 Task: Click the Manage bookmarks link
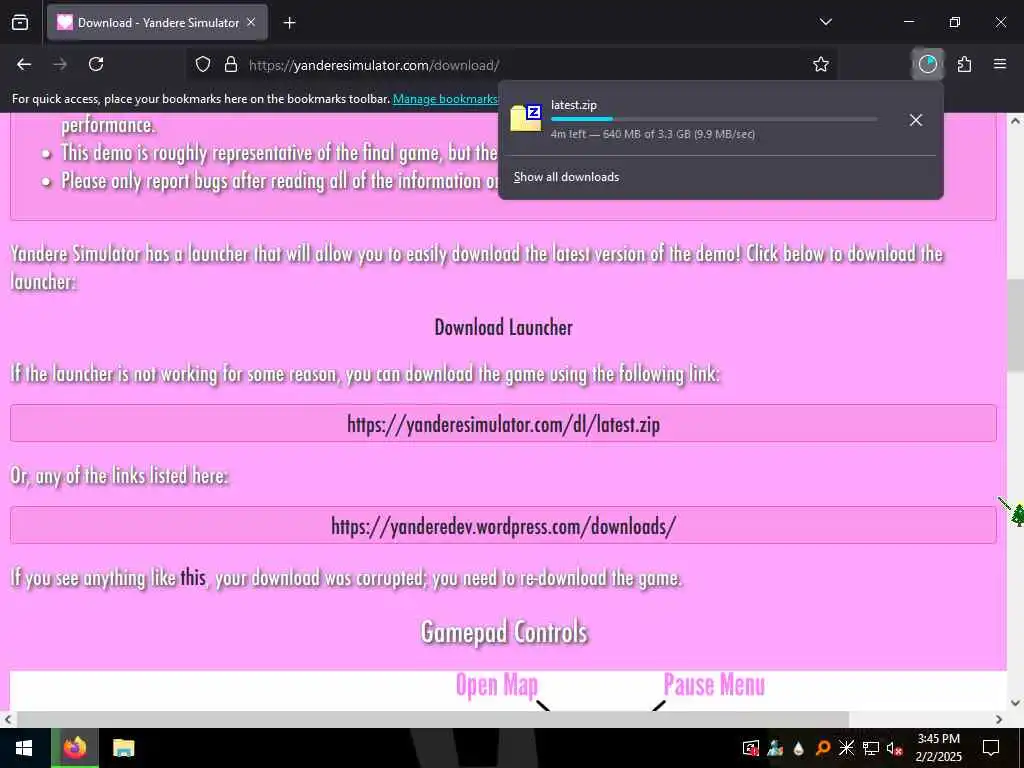(445, 99)
